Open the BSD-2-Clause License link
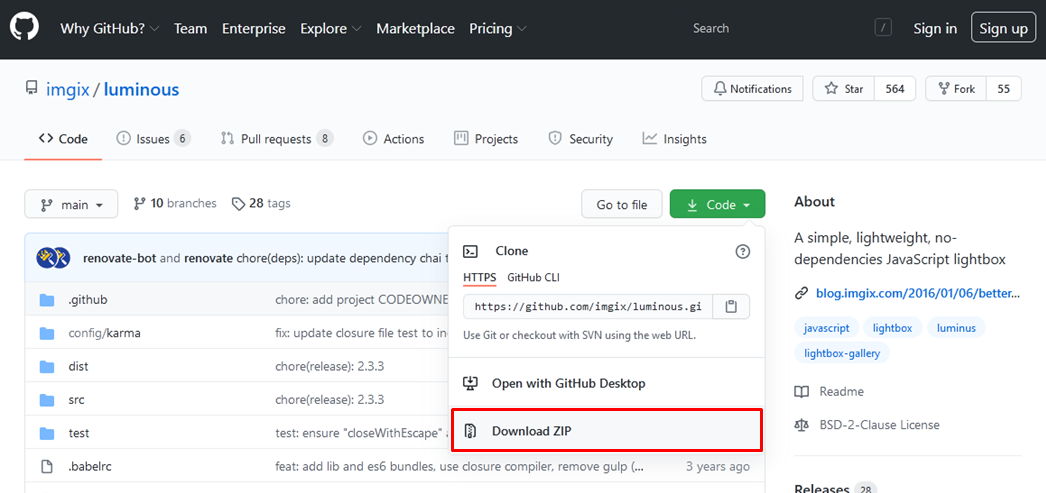The image size is (1046, 493). (x=879, y=425)
